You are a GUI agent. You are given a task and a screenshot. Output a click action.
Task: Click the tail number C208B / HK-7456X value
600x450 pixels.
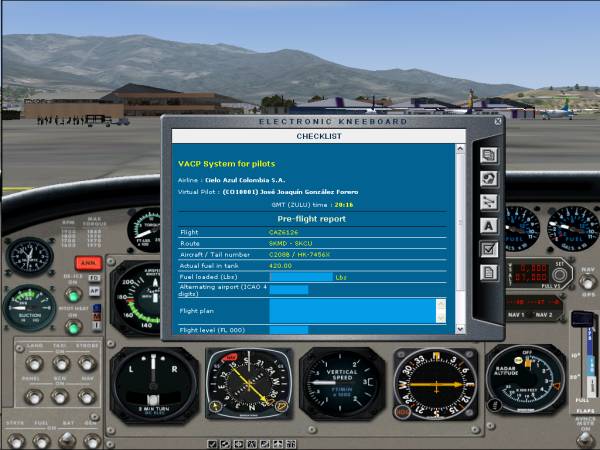[299, 254]
